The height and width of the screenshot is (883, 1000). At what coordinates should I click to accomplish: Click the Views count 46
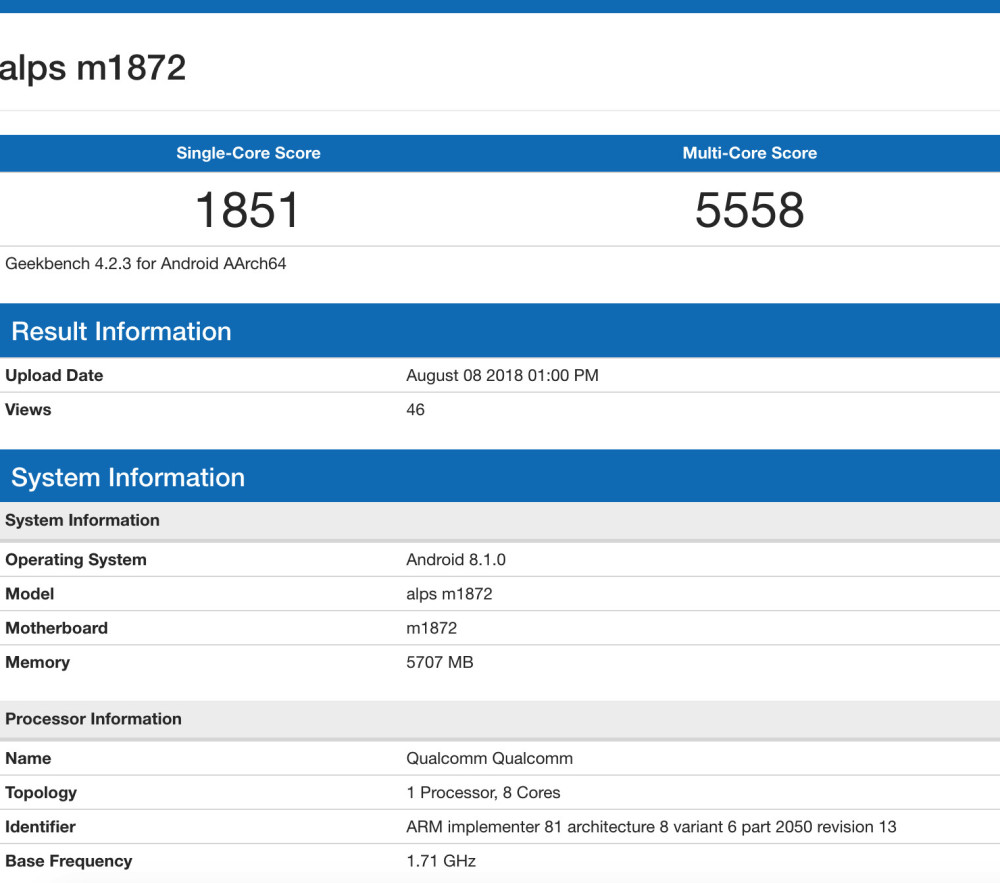(415, 409)
